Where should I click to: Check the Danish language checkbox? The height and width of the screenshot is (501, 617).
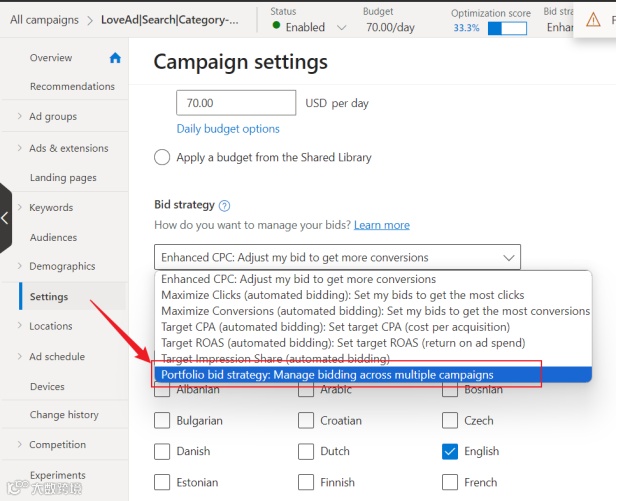(x=162, y=451)
